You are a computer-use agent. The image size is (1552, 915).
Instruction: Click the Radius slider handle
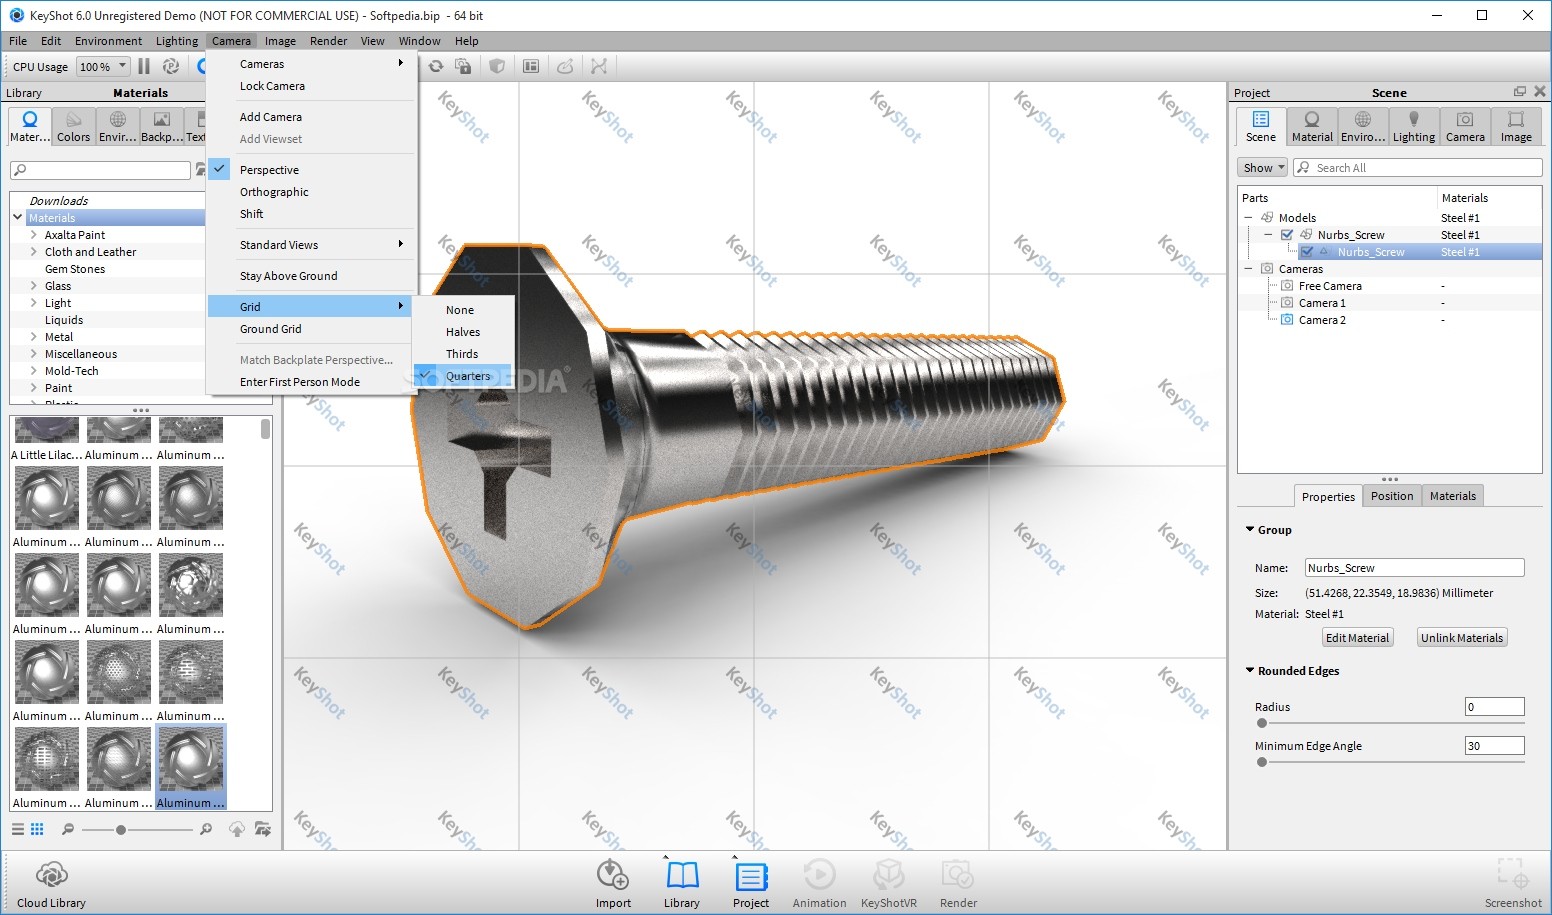(x=1262, y=723)
